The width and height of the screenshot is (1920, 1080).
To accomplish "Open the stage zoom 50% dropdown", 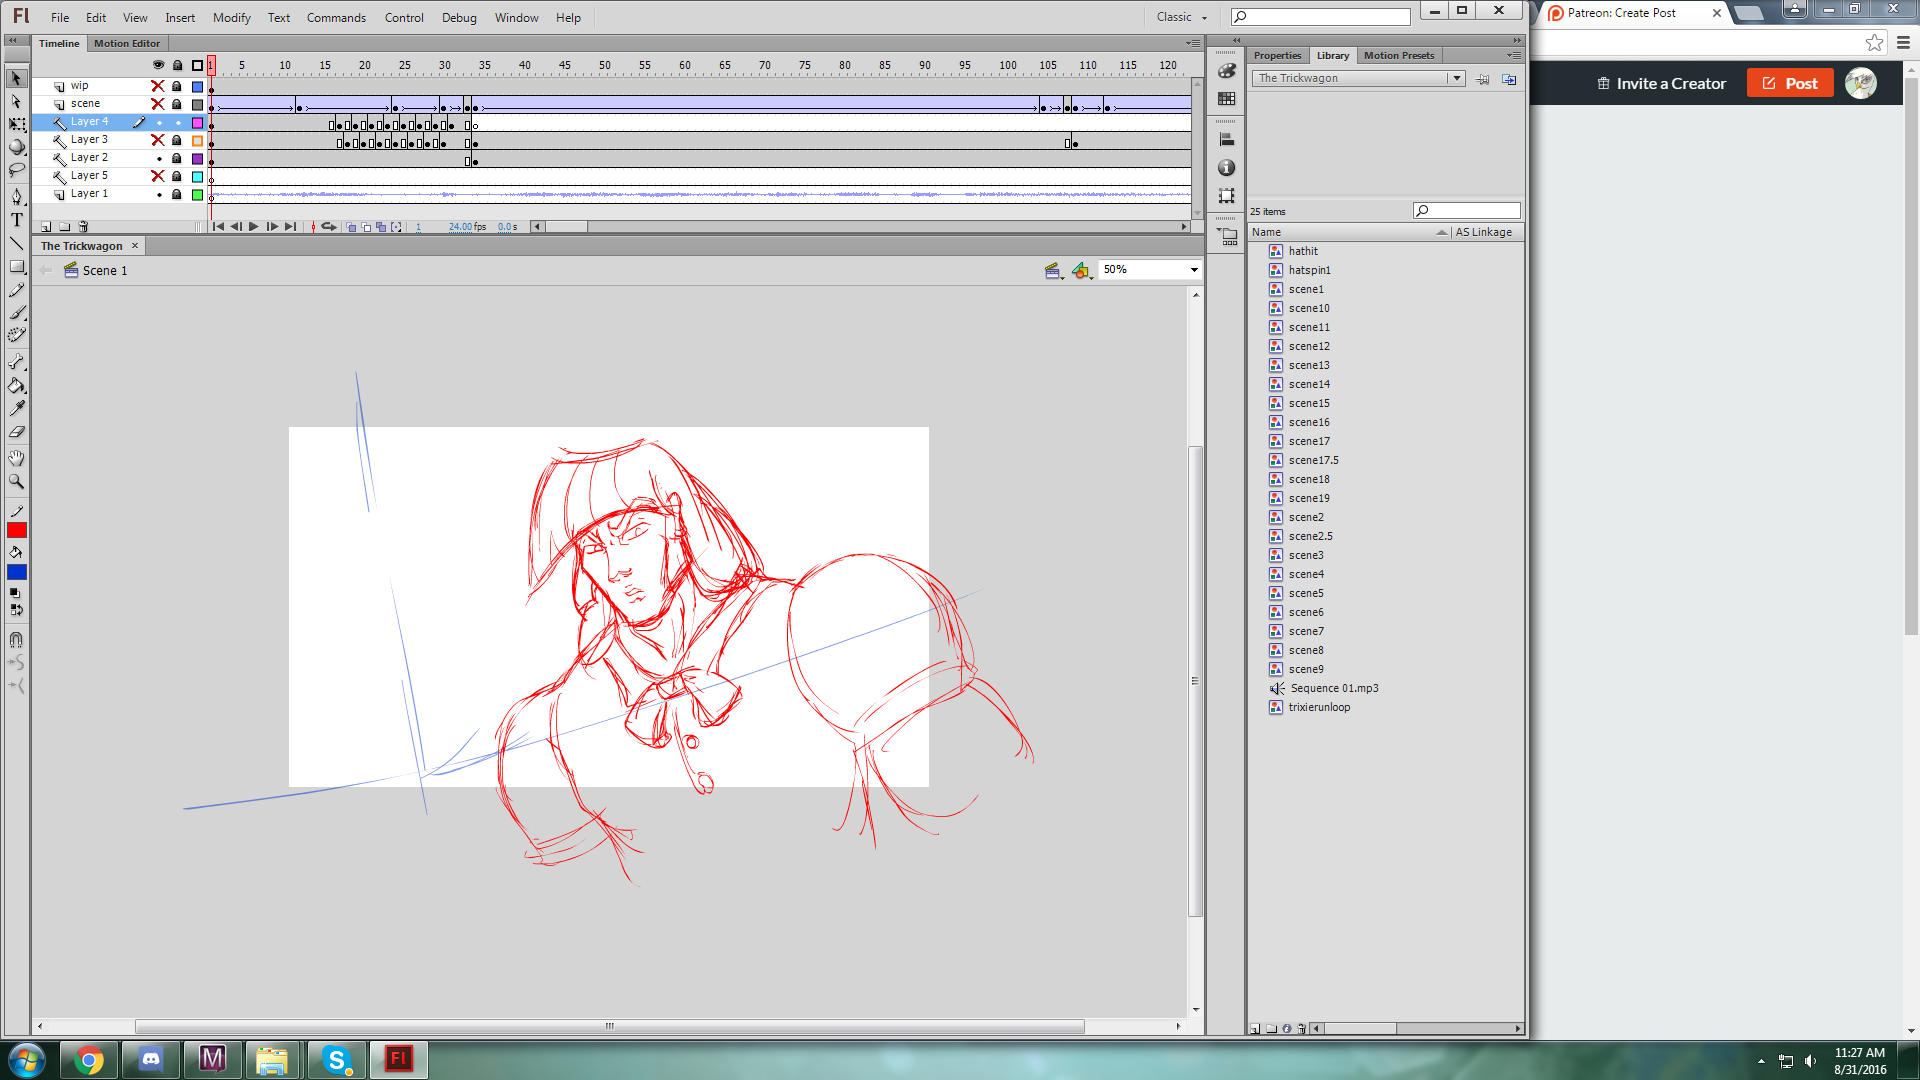I will click(1193, 270).
